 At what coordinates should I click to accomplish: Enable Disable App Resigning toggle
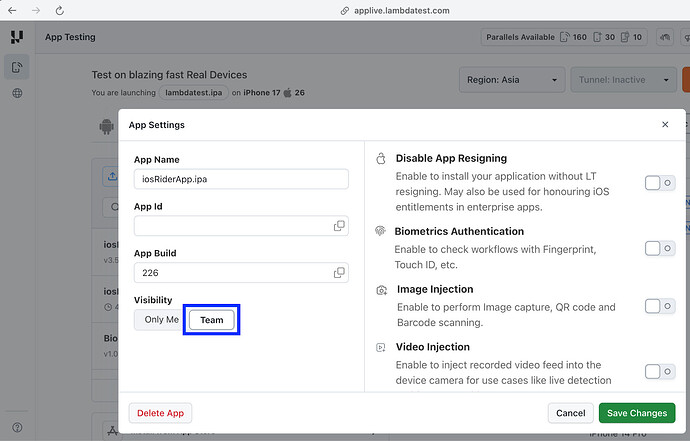pyautogui.click(x=659, y=183)
